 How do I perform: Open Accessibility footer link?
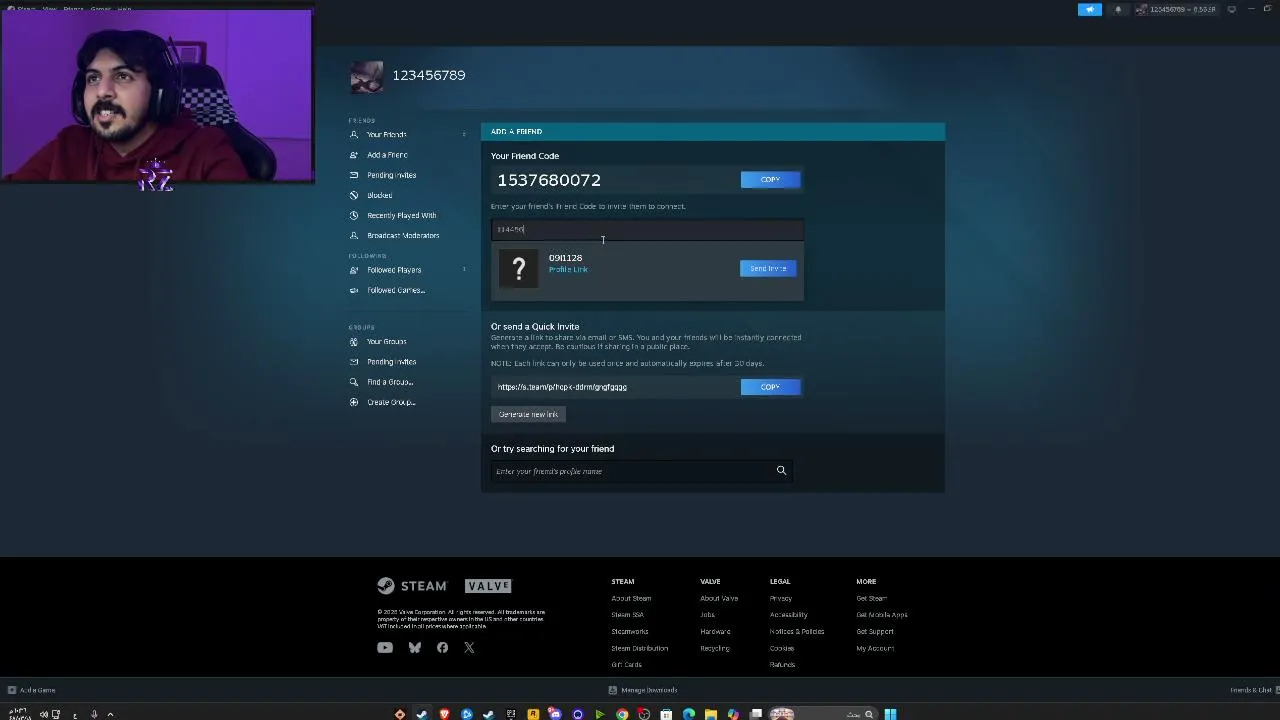789,615
